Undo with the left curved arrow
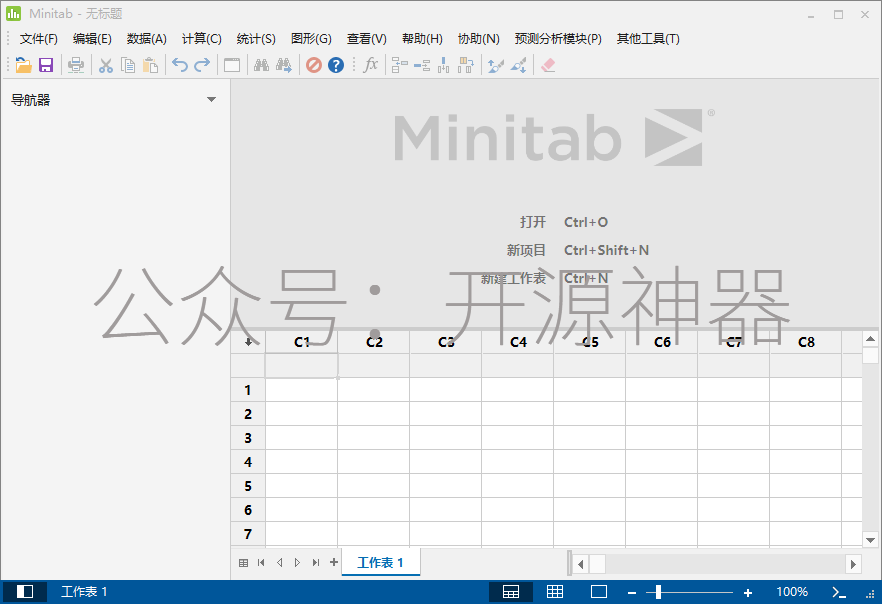This screenshot has width=882, height=604. pyautogui.click(x=180, y=65)
